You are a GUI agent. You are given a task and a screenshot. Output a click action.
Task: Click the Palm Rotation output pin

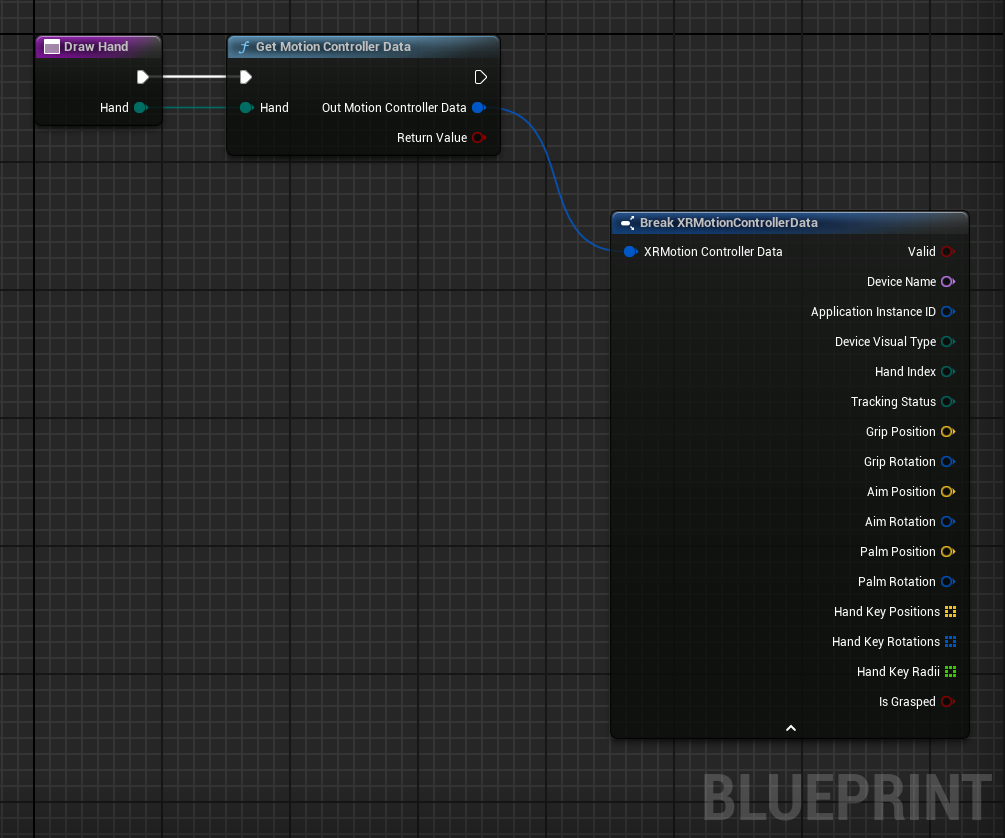coord(948,582)
